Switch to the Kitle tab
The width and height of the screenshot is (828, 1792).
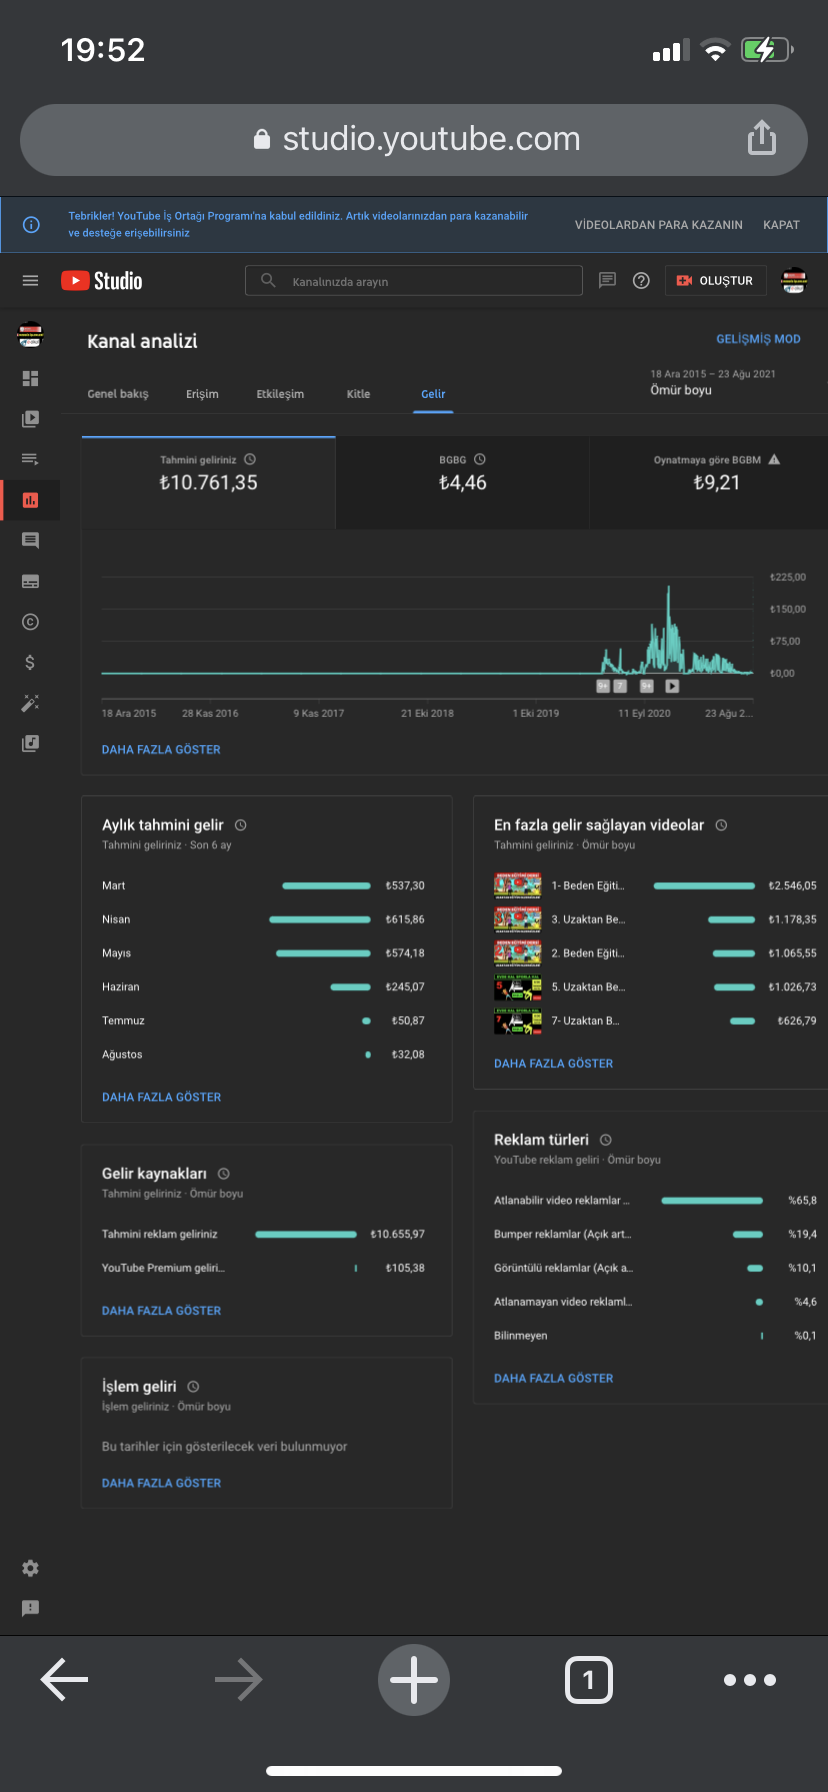[358, 394]
